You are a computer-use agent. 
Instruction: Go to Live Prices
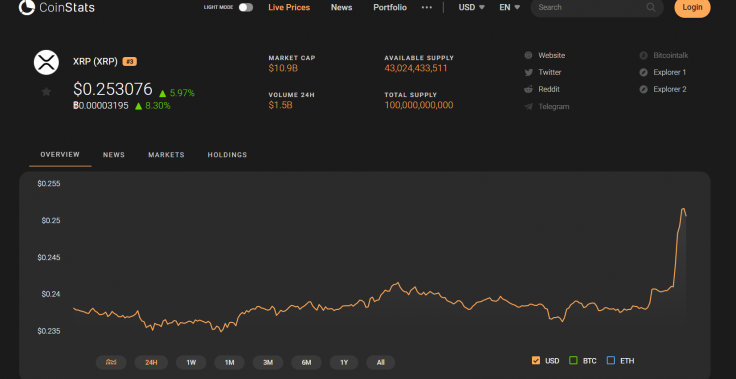tap(289, 8)
